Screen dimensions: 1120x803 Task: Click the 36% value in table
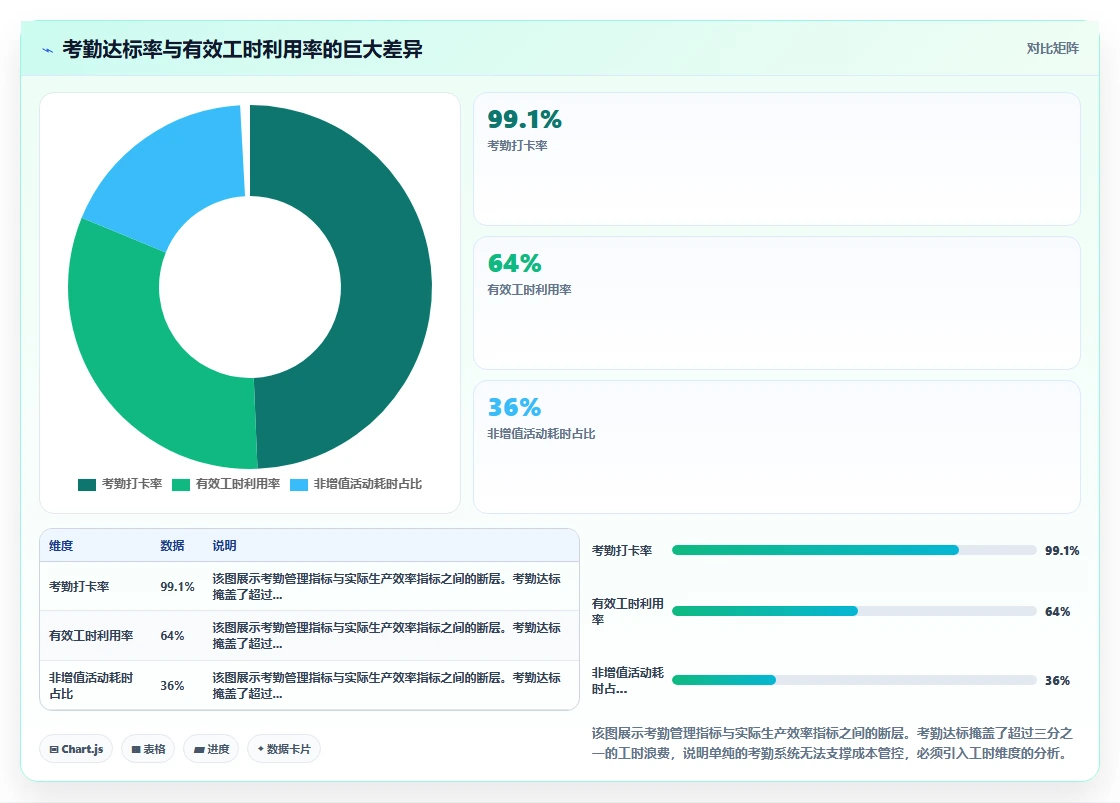pos(172,686)
